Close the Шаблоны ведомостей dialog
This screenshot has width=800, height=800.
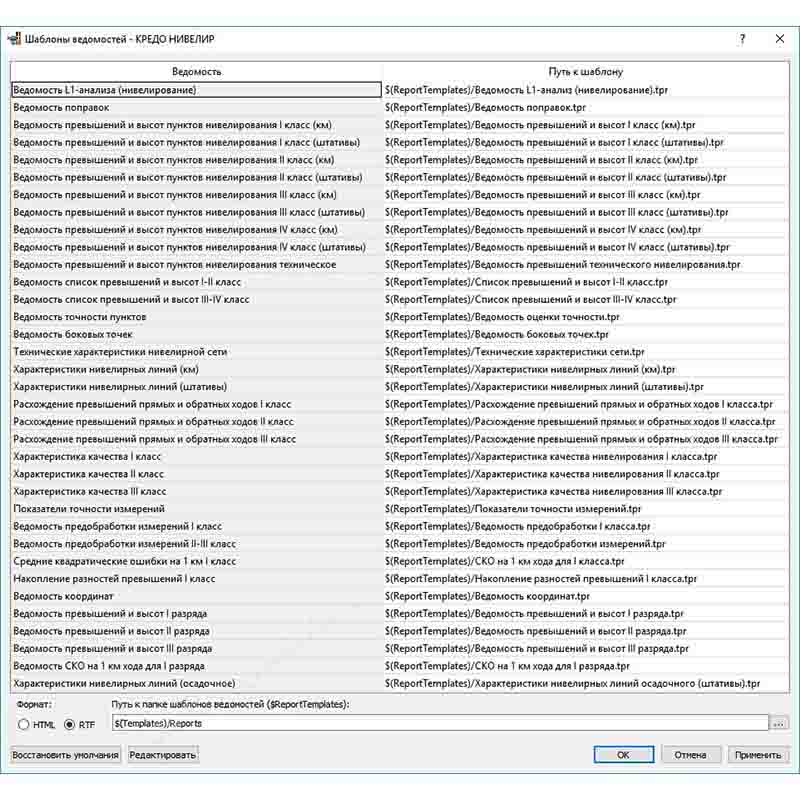click(779, 39)
